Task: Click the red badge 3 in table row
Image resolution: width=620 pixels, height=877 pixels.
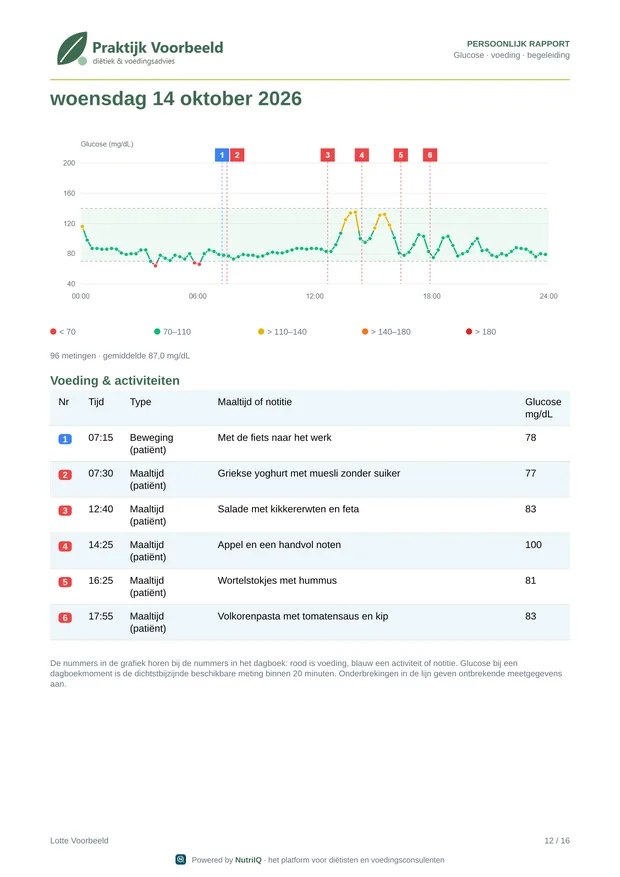Action: point(65,511)
